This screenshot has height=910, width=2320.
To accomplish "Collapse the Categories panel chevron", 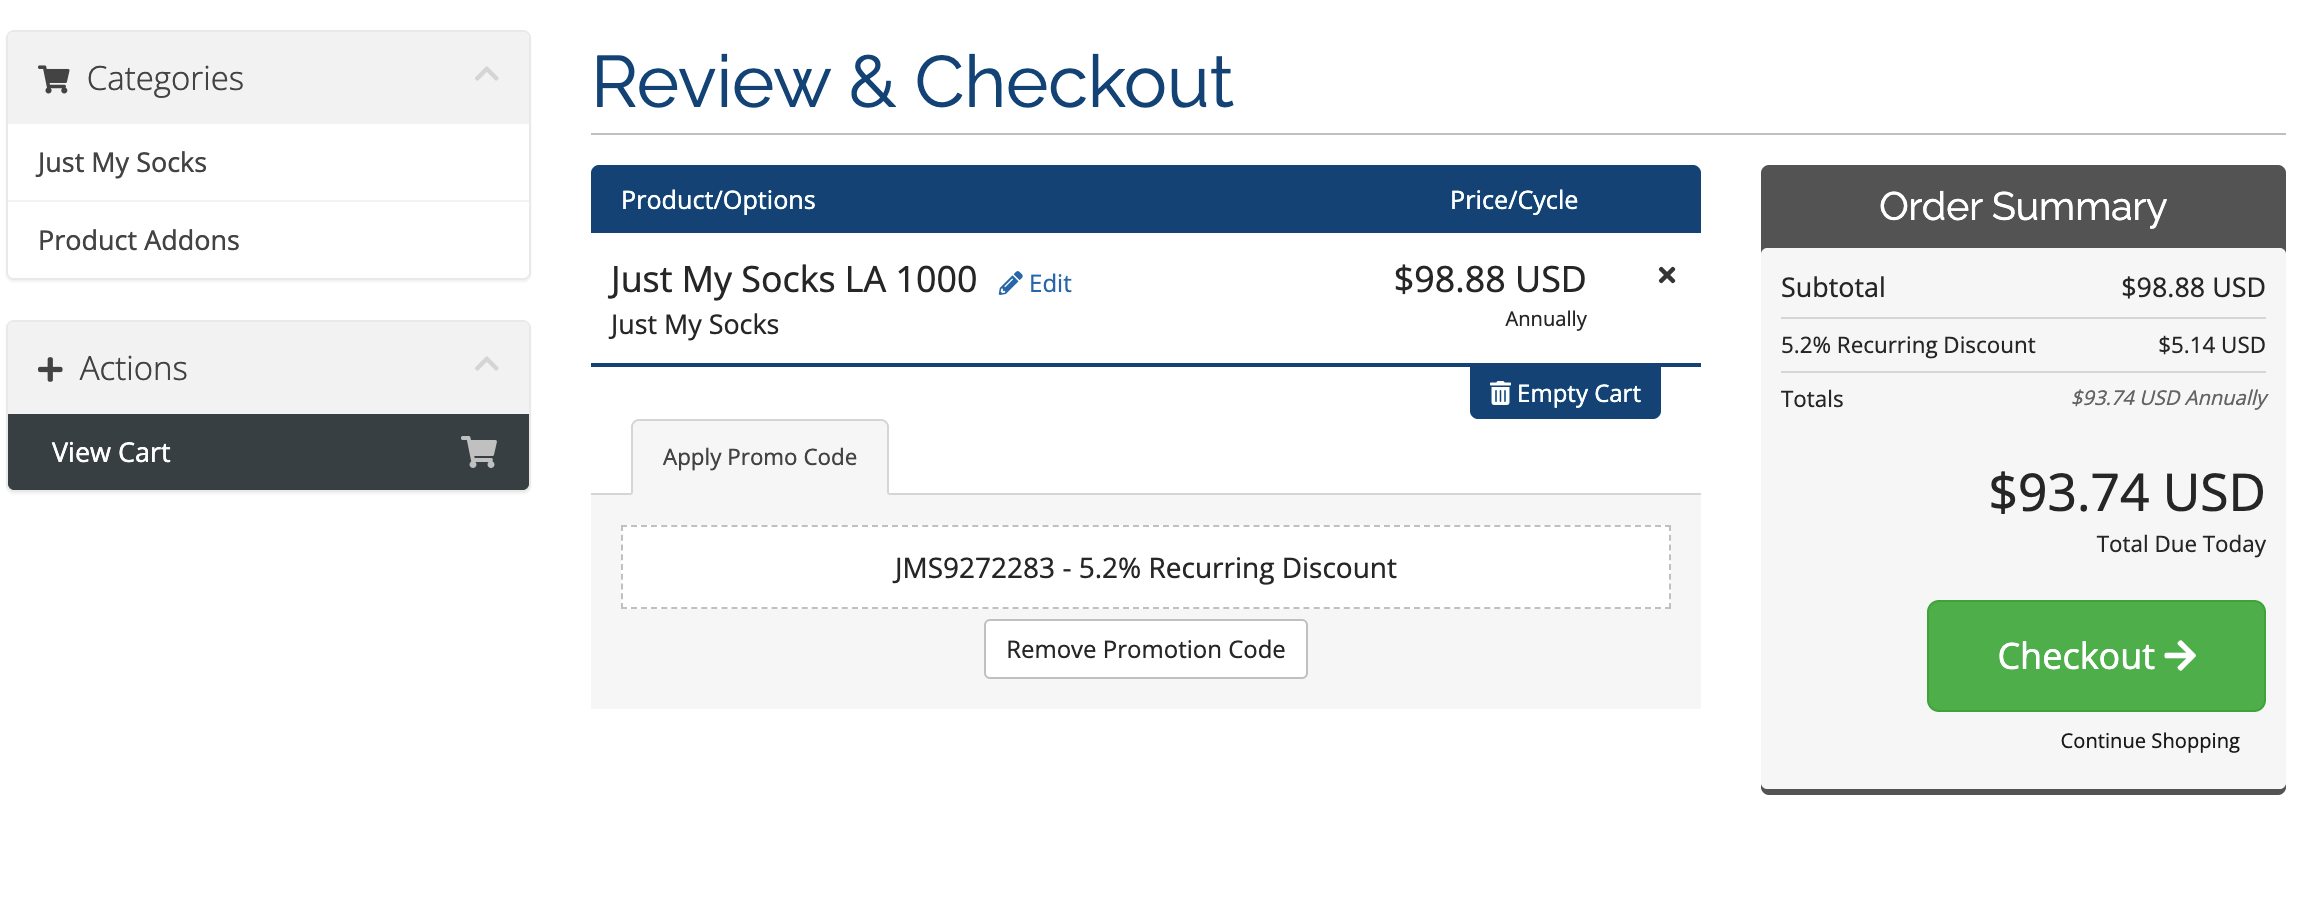I will pyautogui.click(x=487, y=75).
